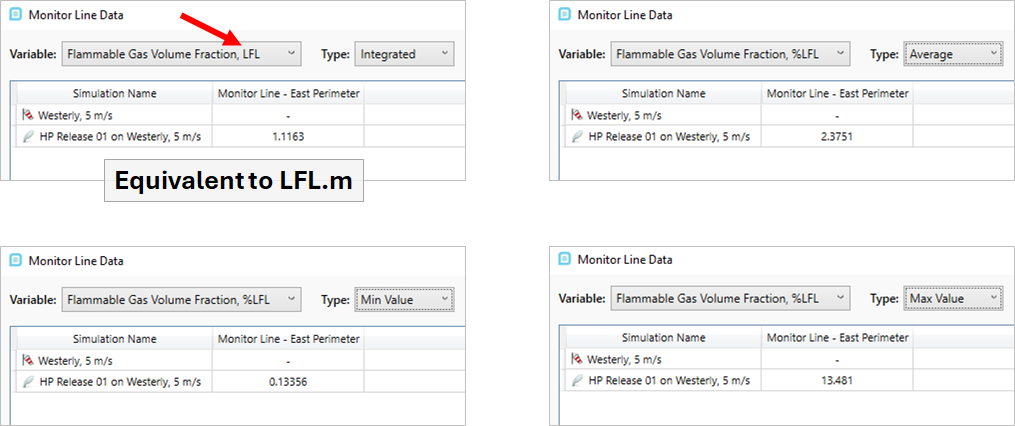Click Monitor Line Data icon in Integrated panel
Image resolution: width=1015 pixels, height=426 pixels.
tap(16, 15)
